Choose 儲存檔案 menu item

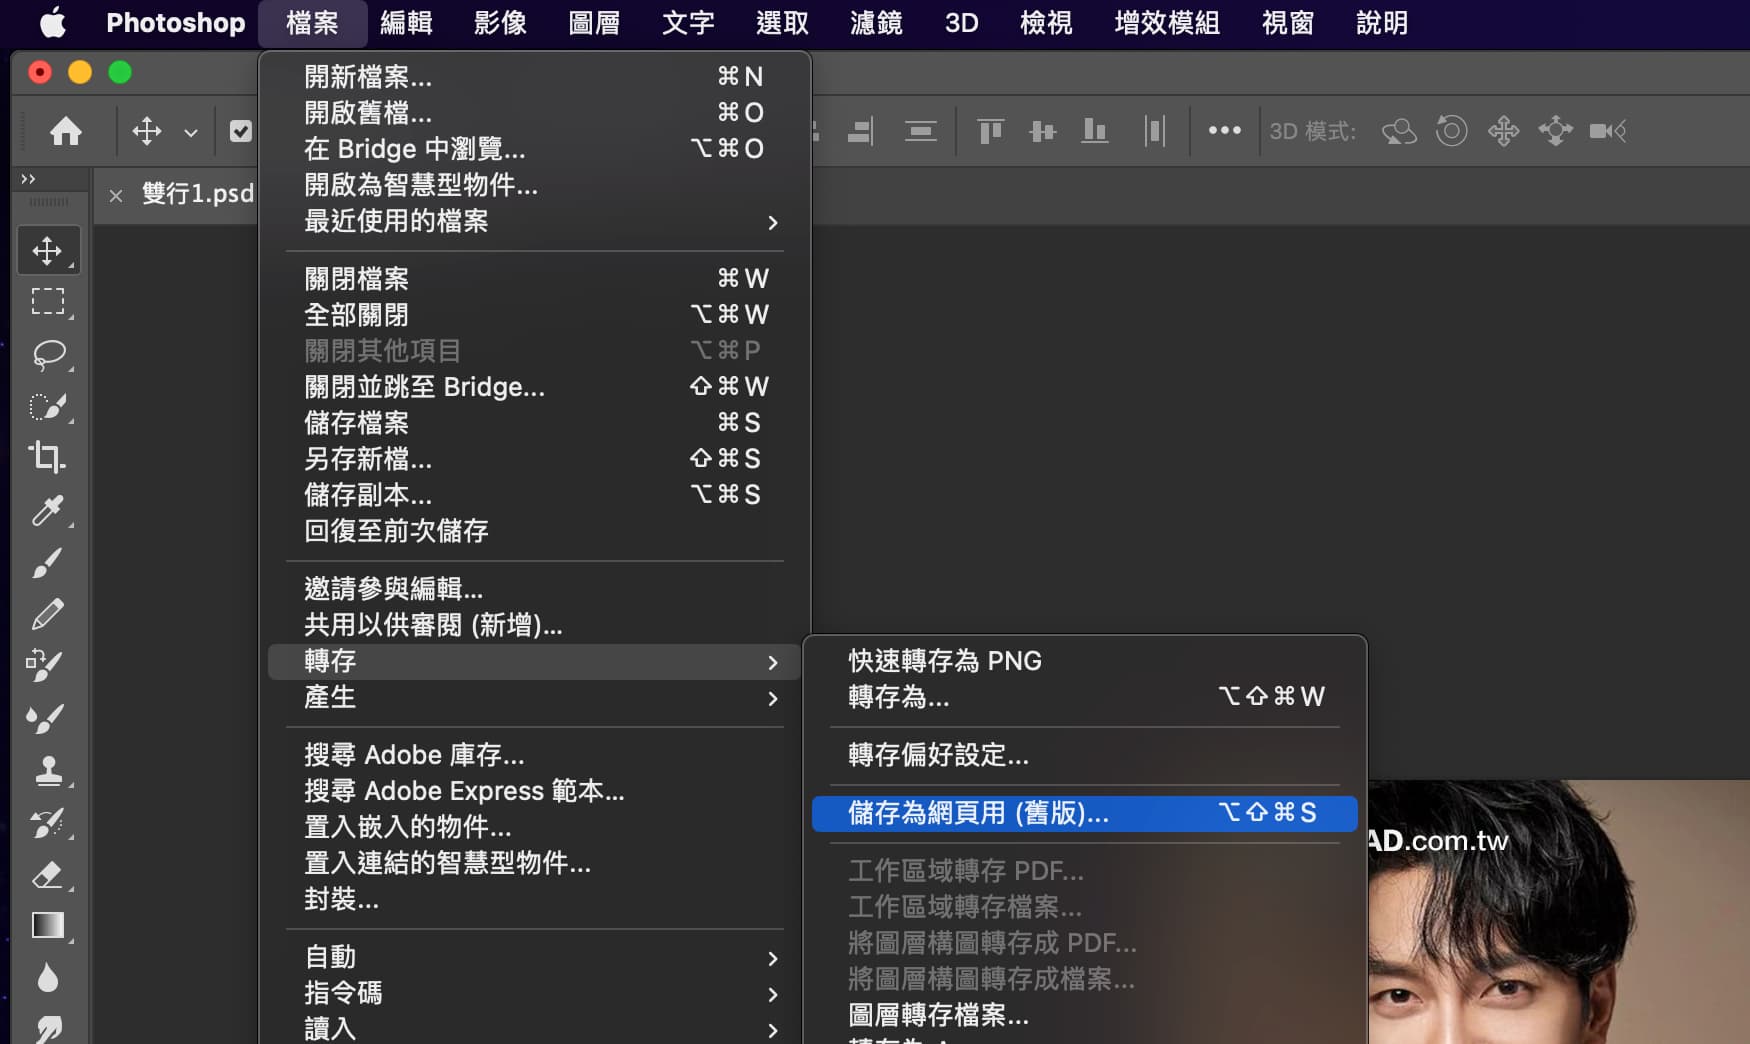(535, 423)
